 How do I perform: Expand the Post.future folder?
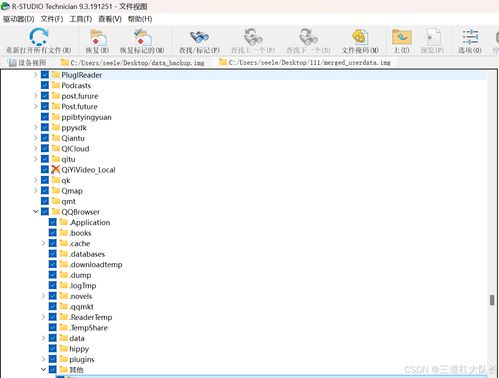(36, 106)
